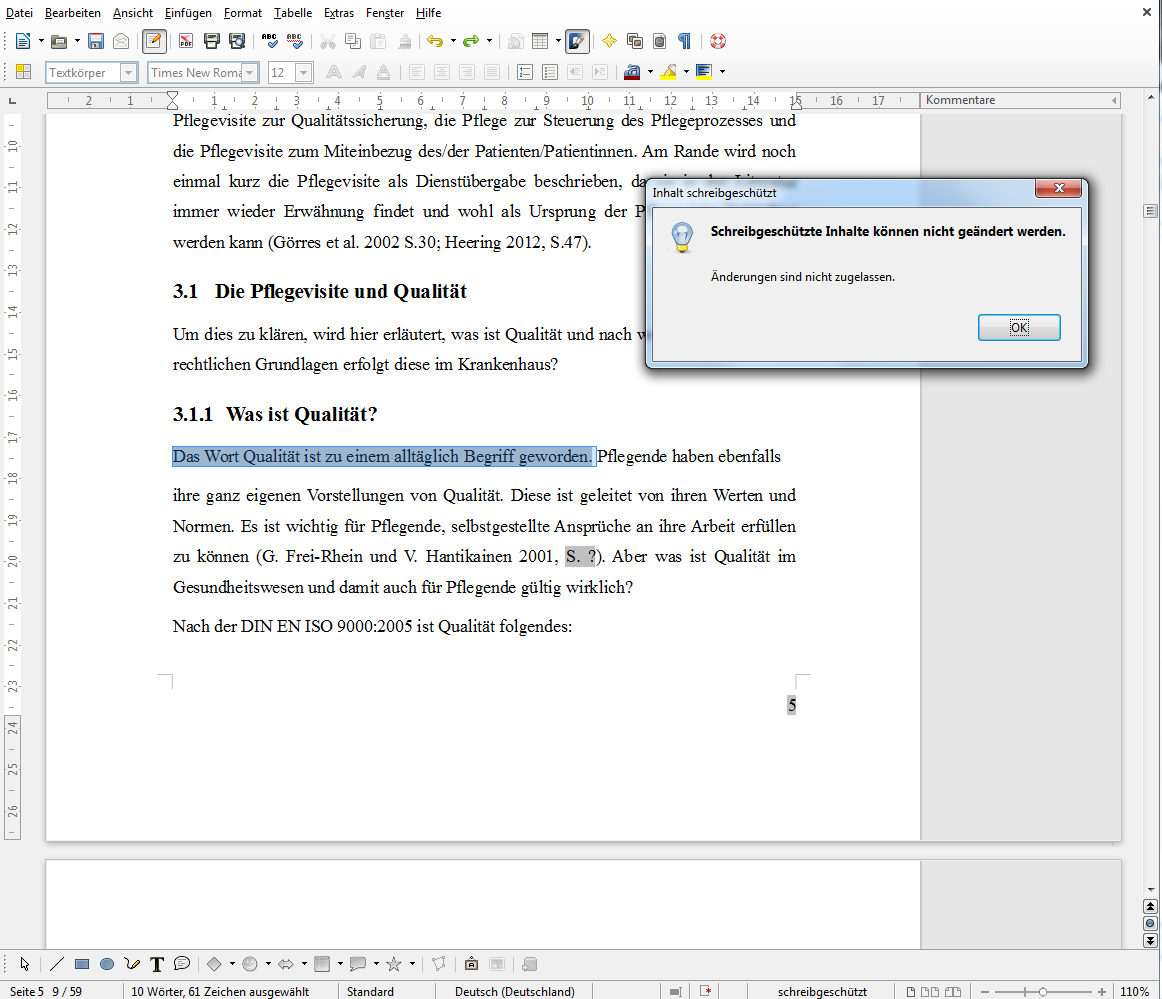The image size is (1162, 999).
Task: Select the Text box T tool
Action: click(x=156, y=964)
